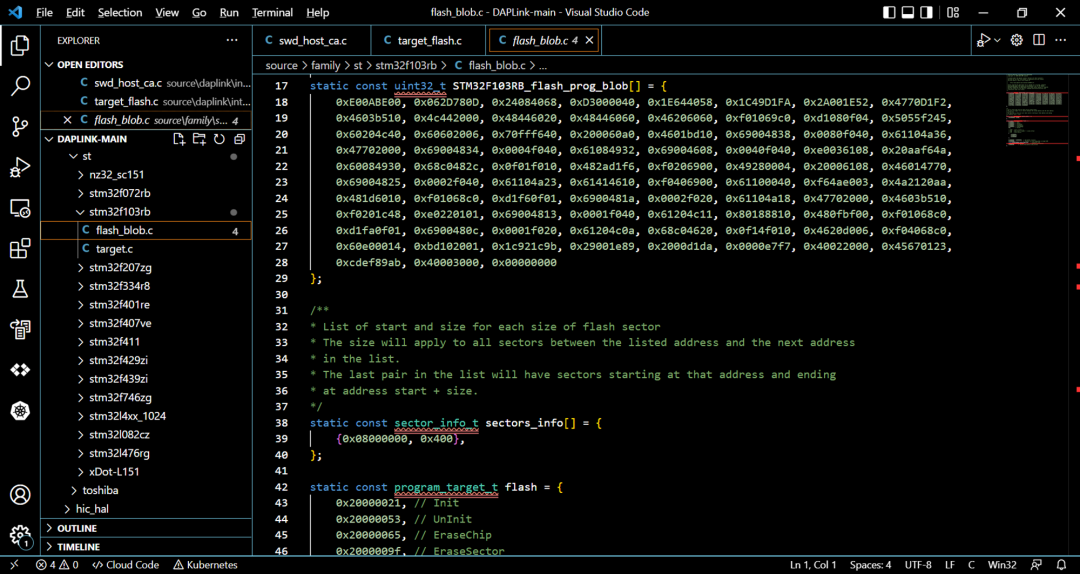
Task: Open the Run and Debug view
Action: (20, 167)
